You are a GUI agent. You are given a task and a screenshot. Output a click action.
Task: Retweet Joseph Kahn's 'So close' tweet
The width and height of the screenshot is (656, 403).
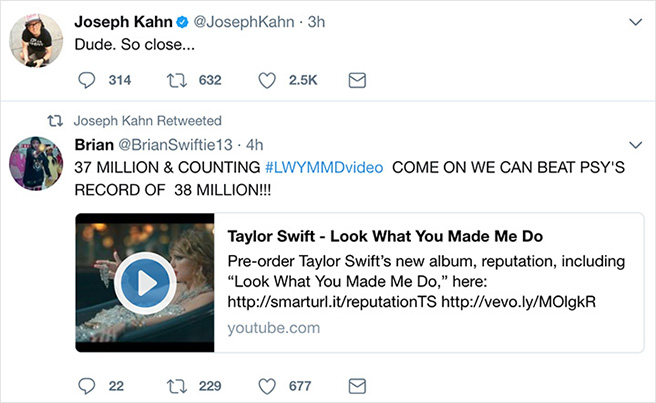coord(177,80)
